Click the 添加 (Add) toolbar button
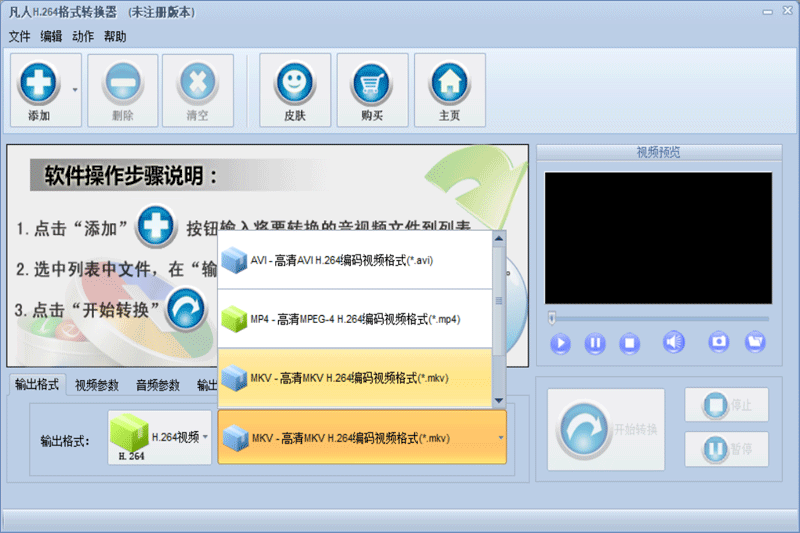Image resolution: width=800 pixels, height=533 pixels. [39, 90]
